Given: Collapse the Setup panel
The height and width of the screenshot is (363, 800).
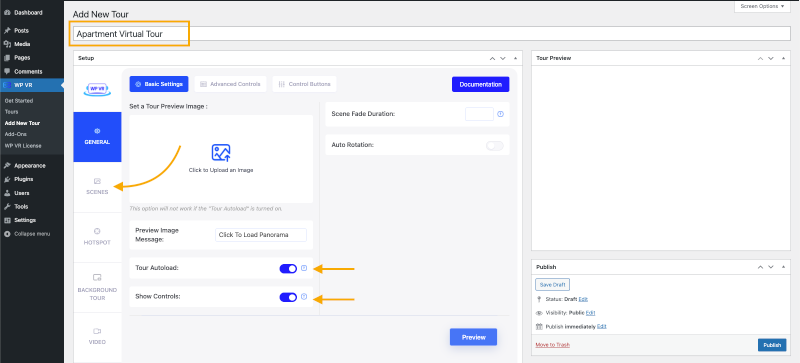Looking at the screenshot, I should (x=515, y=59).
